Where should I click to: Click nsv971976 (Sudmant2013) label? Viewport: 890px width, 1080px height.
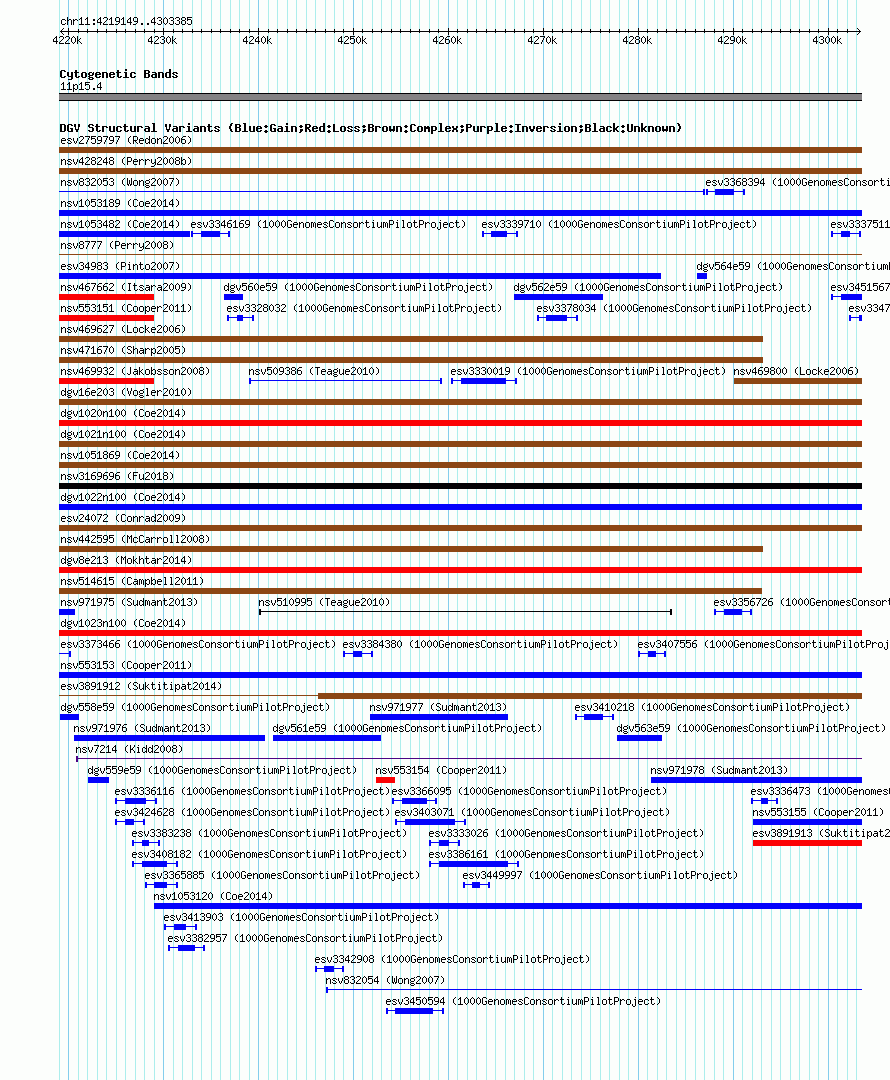[142, 729]
